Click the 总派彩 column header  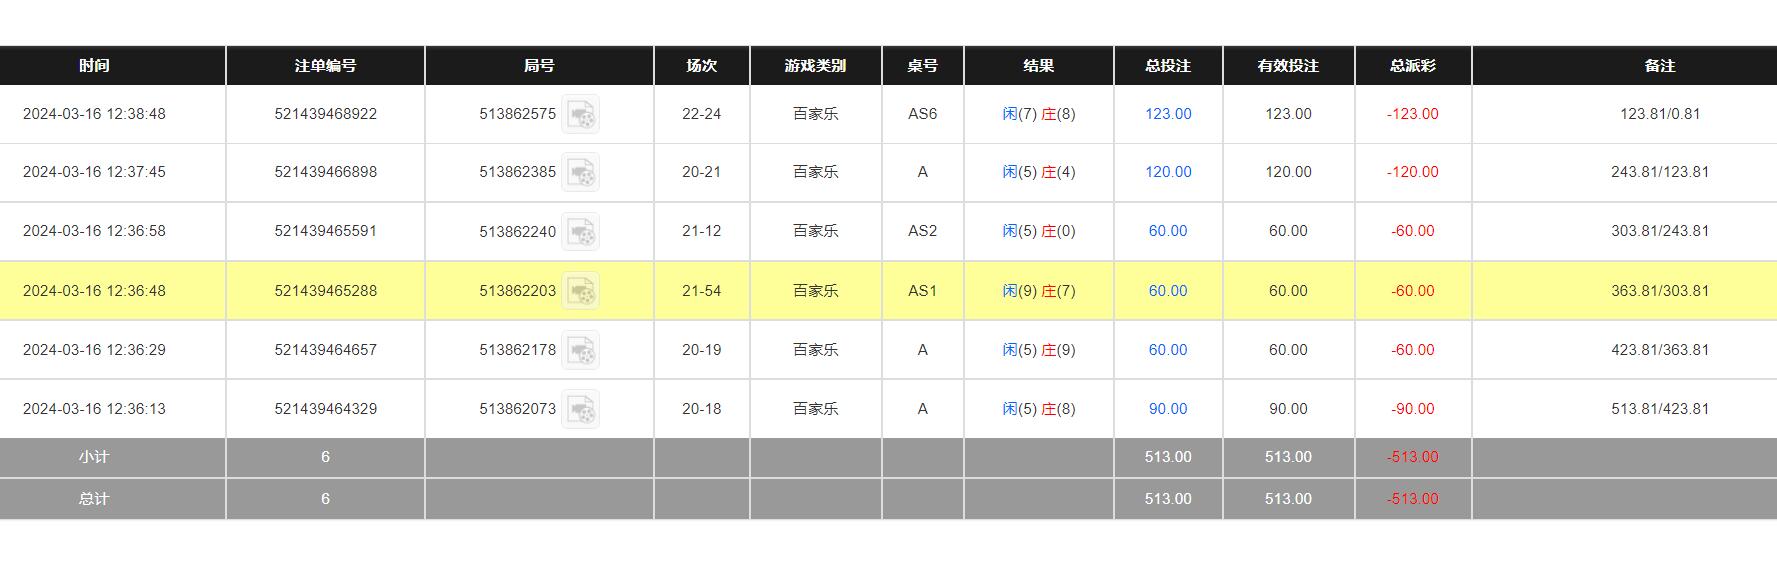tap(1412, 66)
